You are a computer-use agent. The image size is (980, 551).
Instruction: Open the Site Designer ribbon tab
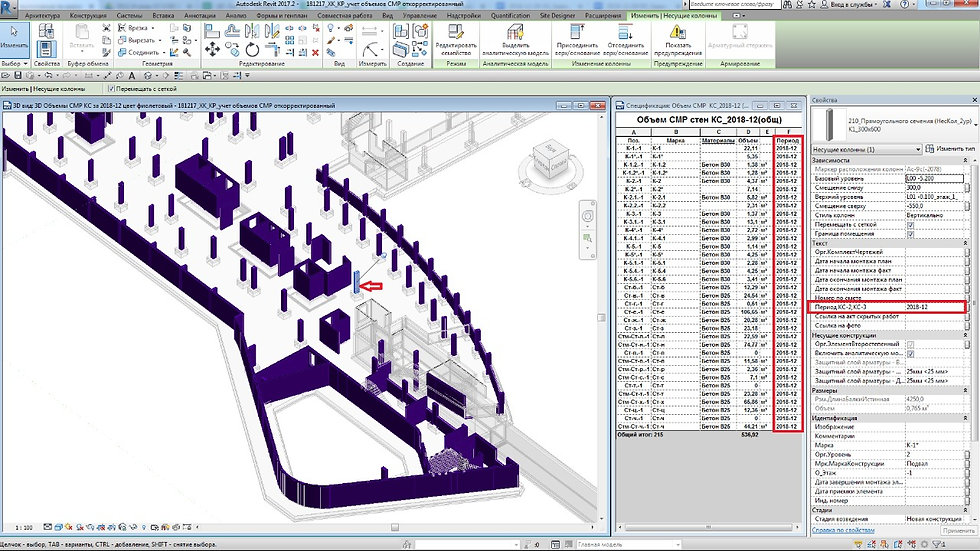(558, 15)
